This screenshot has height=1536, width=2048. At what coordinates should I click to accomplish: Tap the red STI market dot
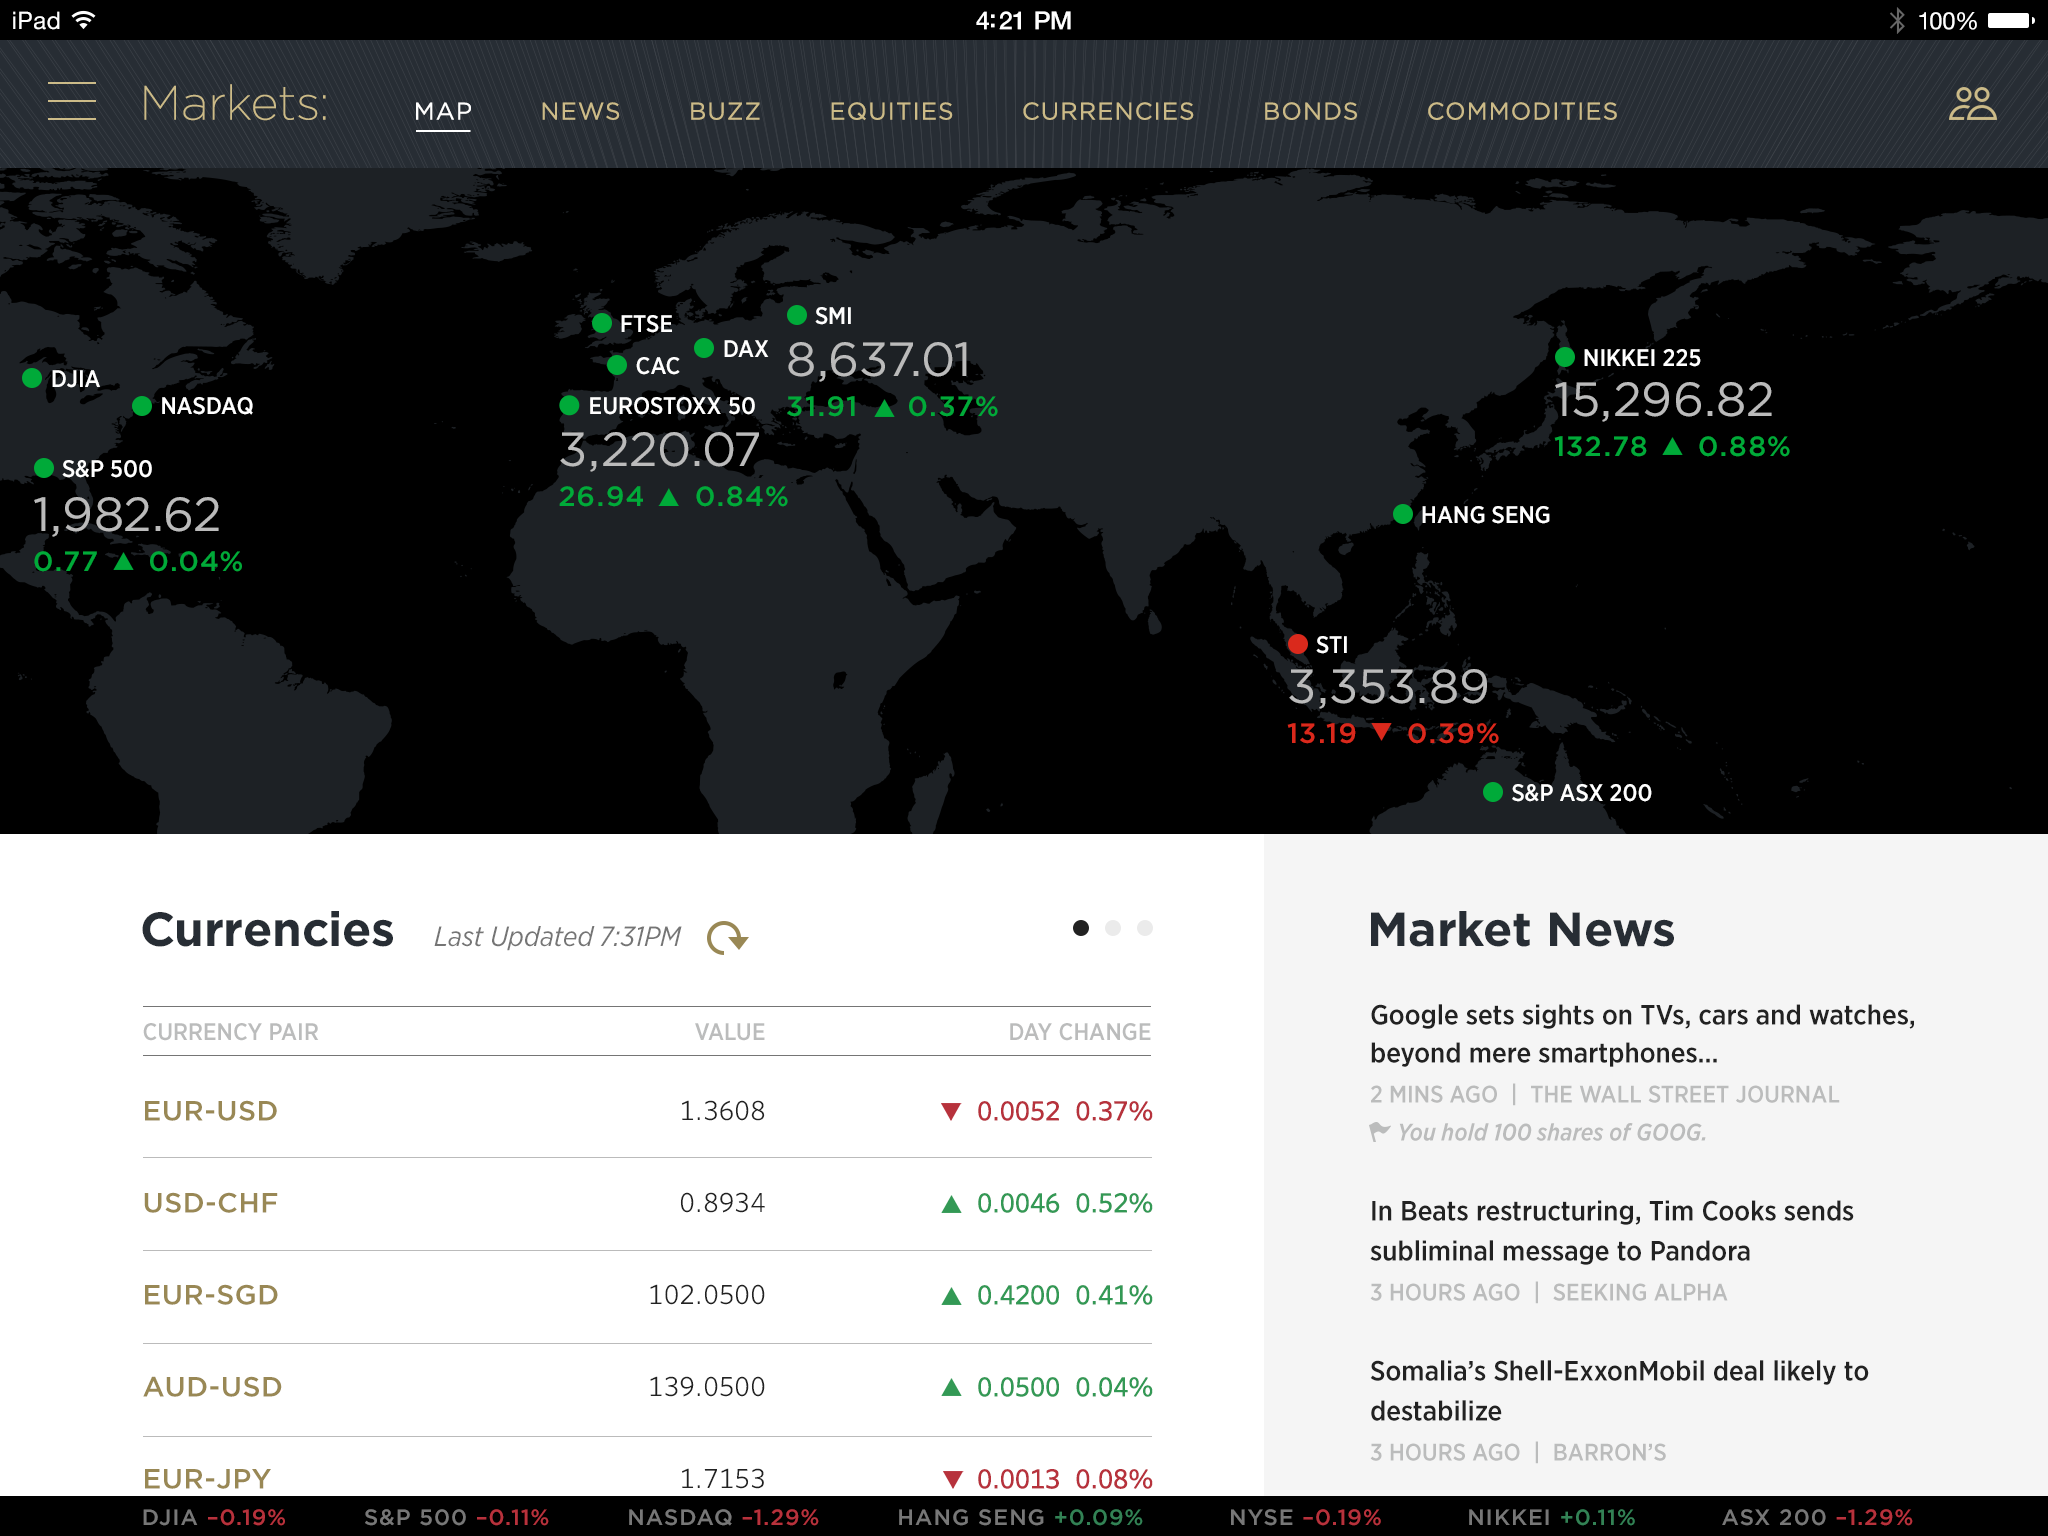[x=1298, y=644]
